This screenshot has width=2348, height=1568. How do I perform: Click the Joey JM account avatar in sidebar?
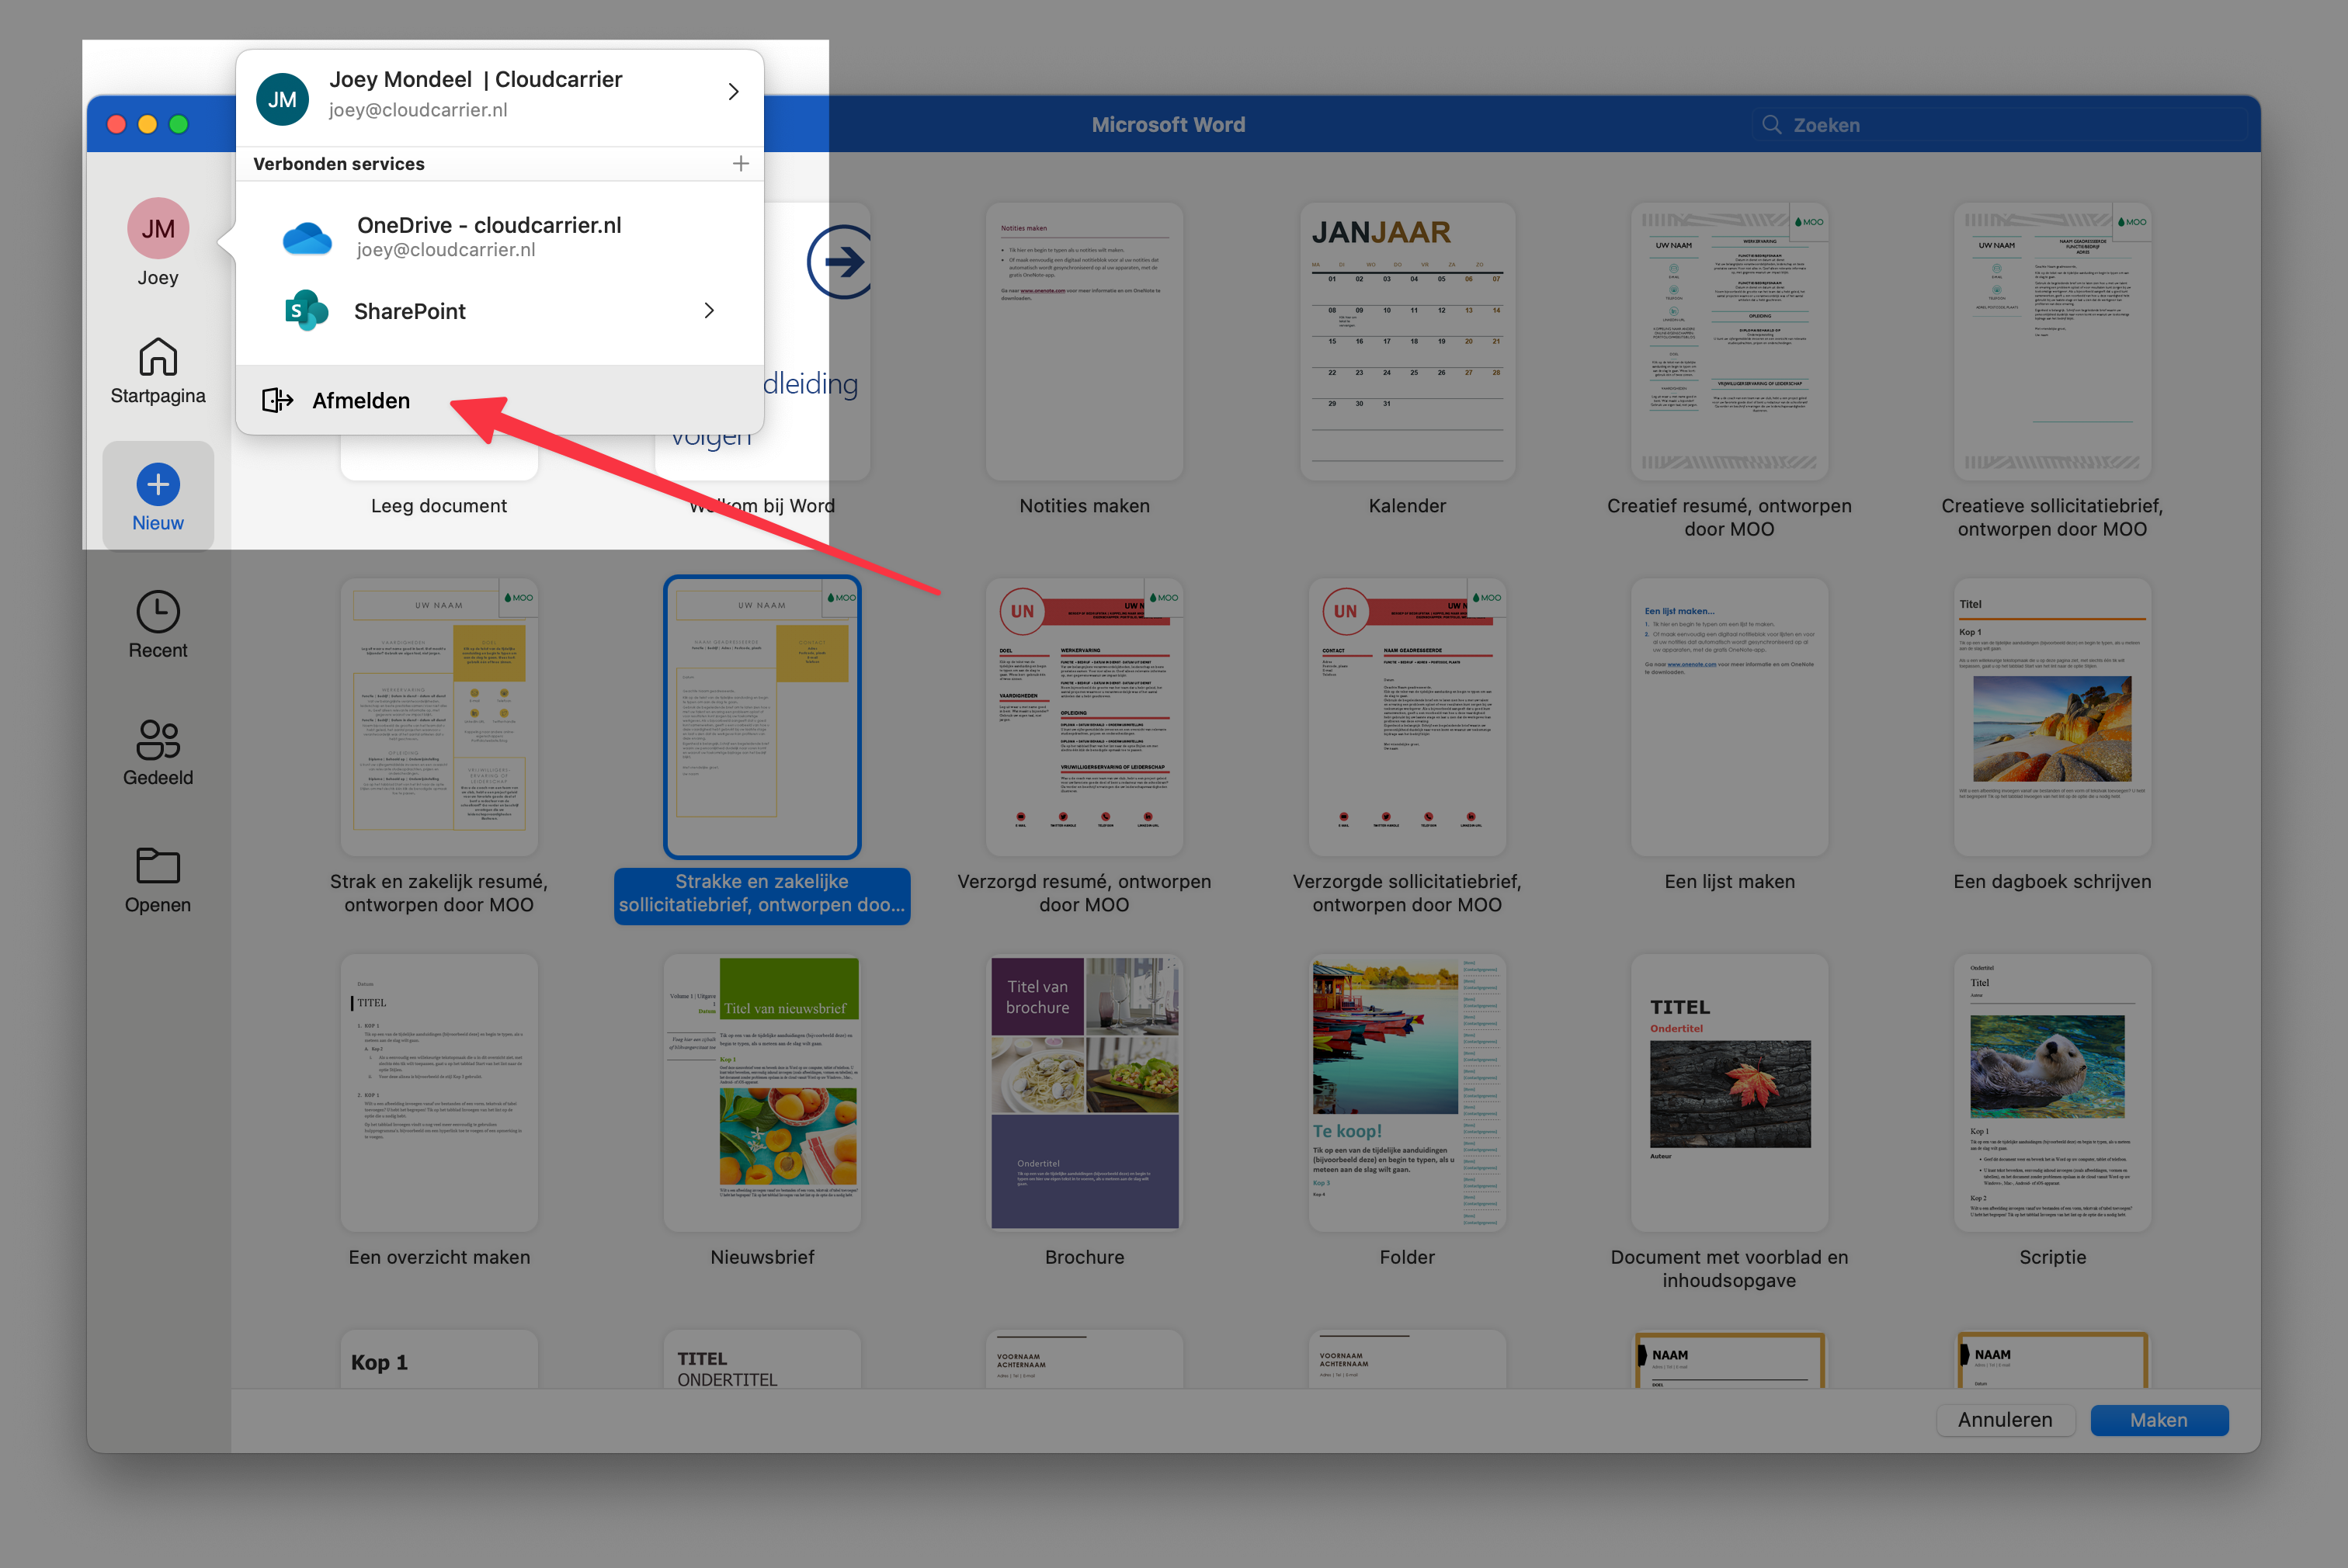click(158, 229)
